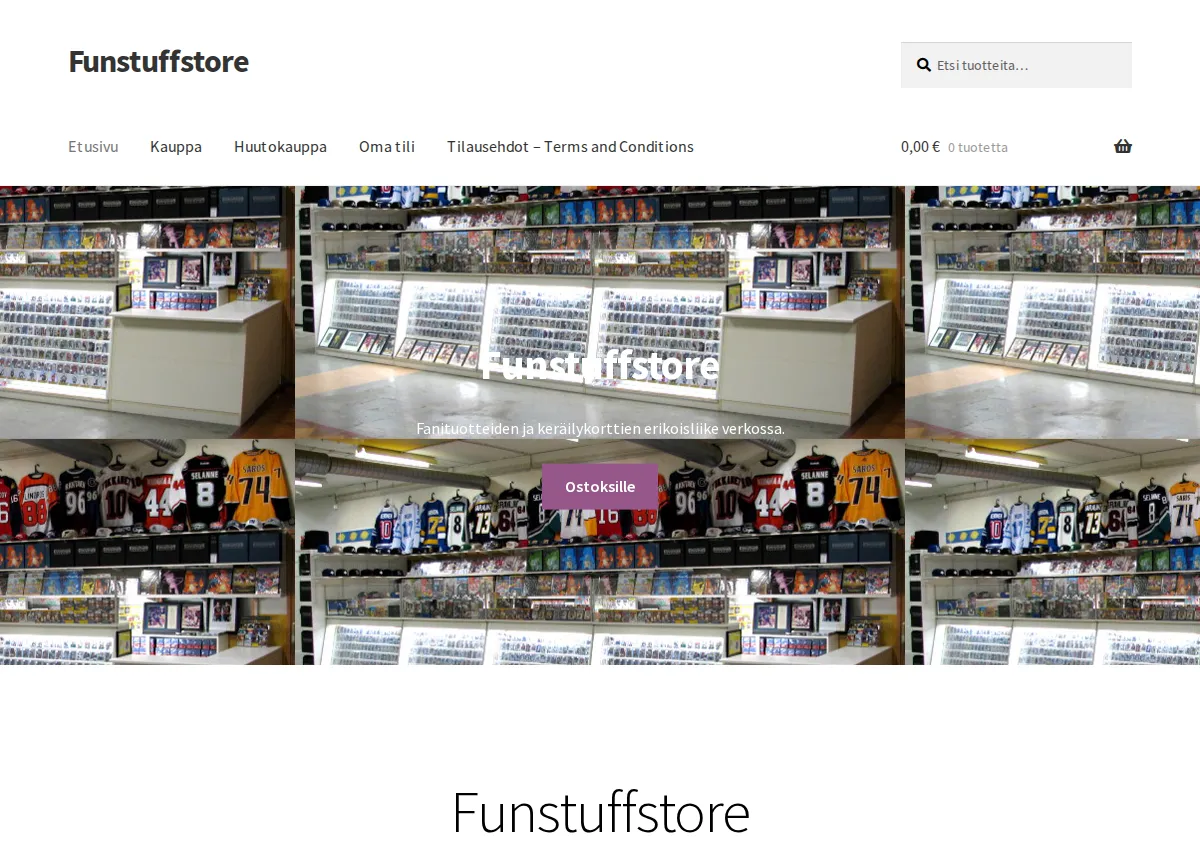Screen dimensions: 1200x850
Task: Click the large Funstuffstore heading below banner
Action: (x=600, y=811)
